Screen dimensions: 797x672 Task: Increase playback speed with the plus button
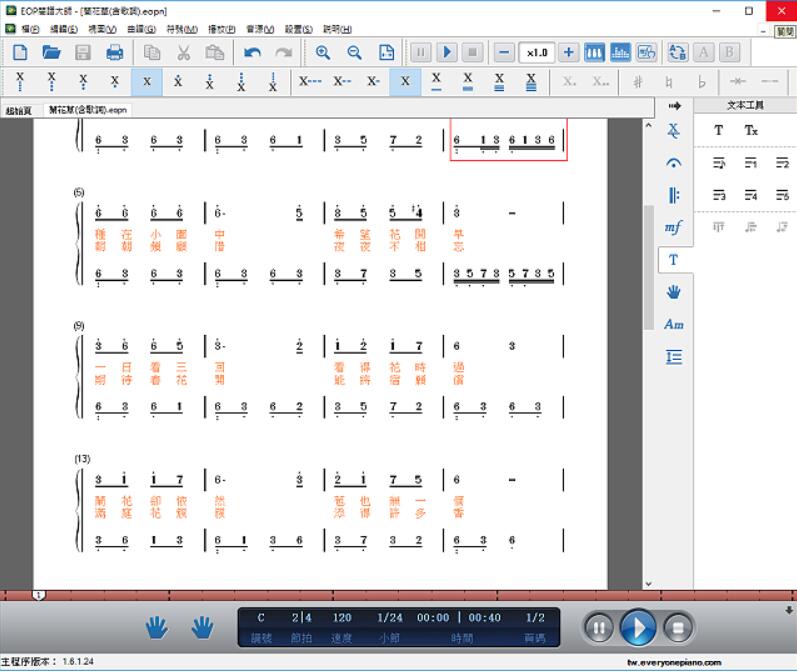[x=568, y=52]
